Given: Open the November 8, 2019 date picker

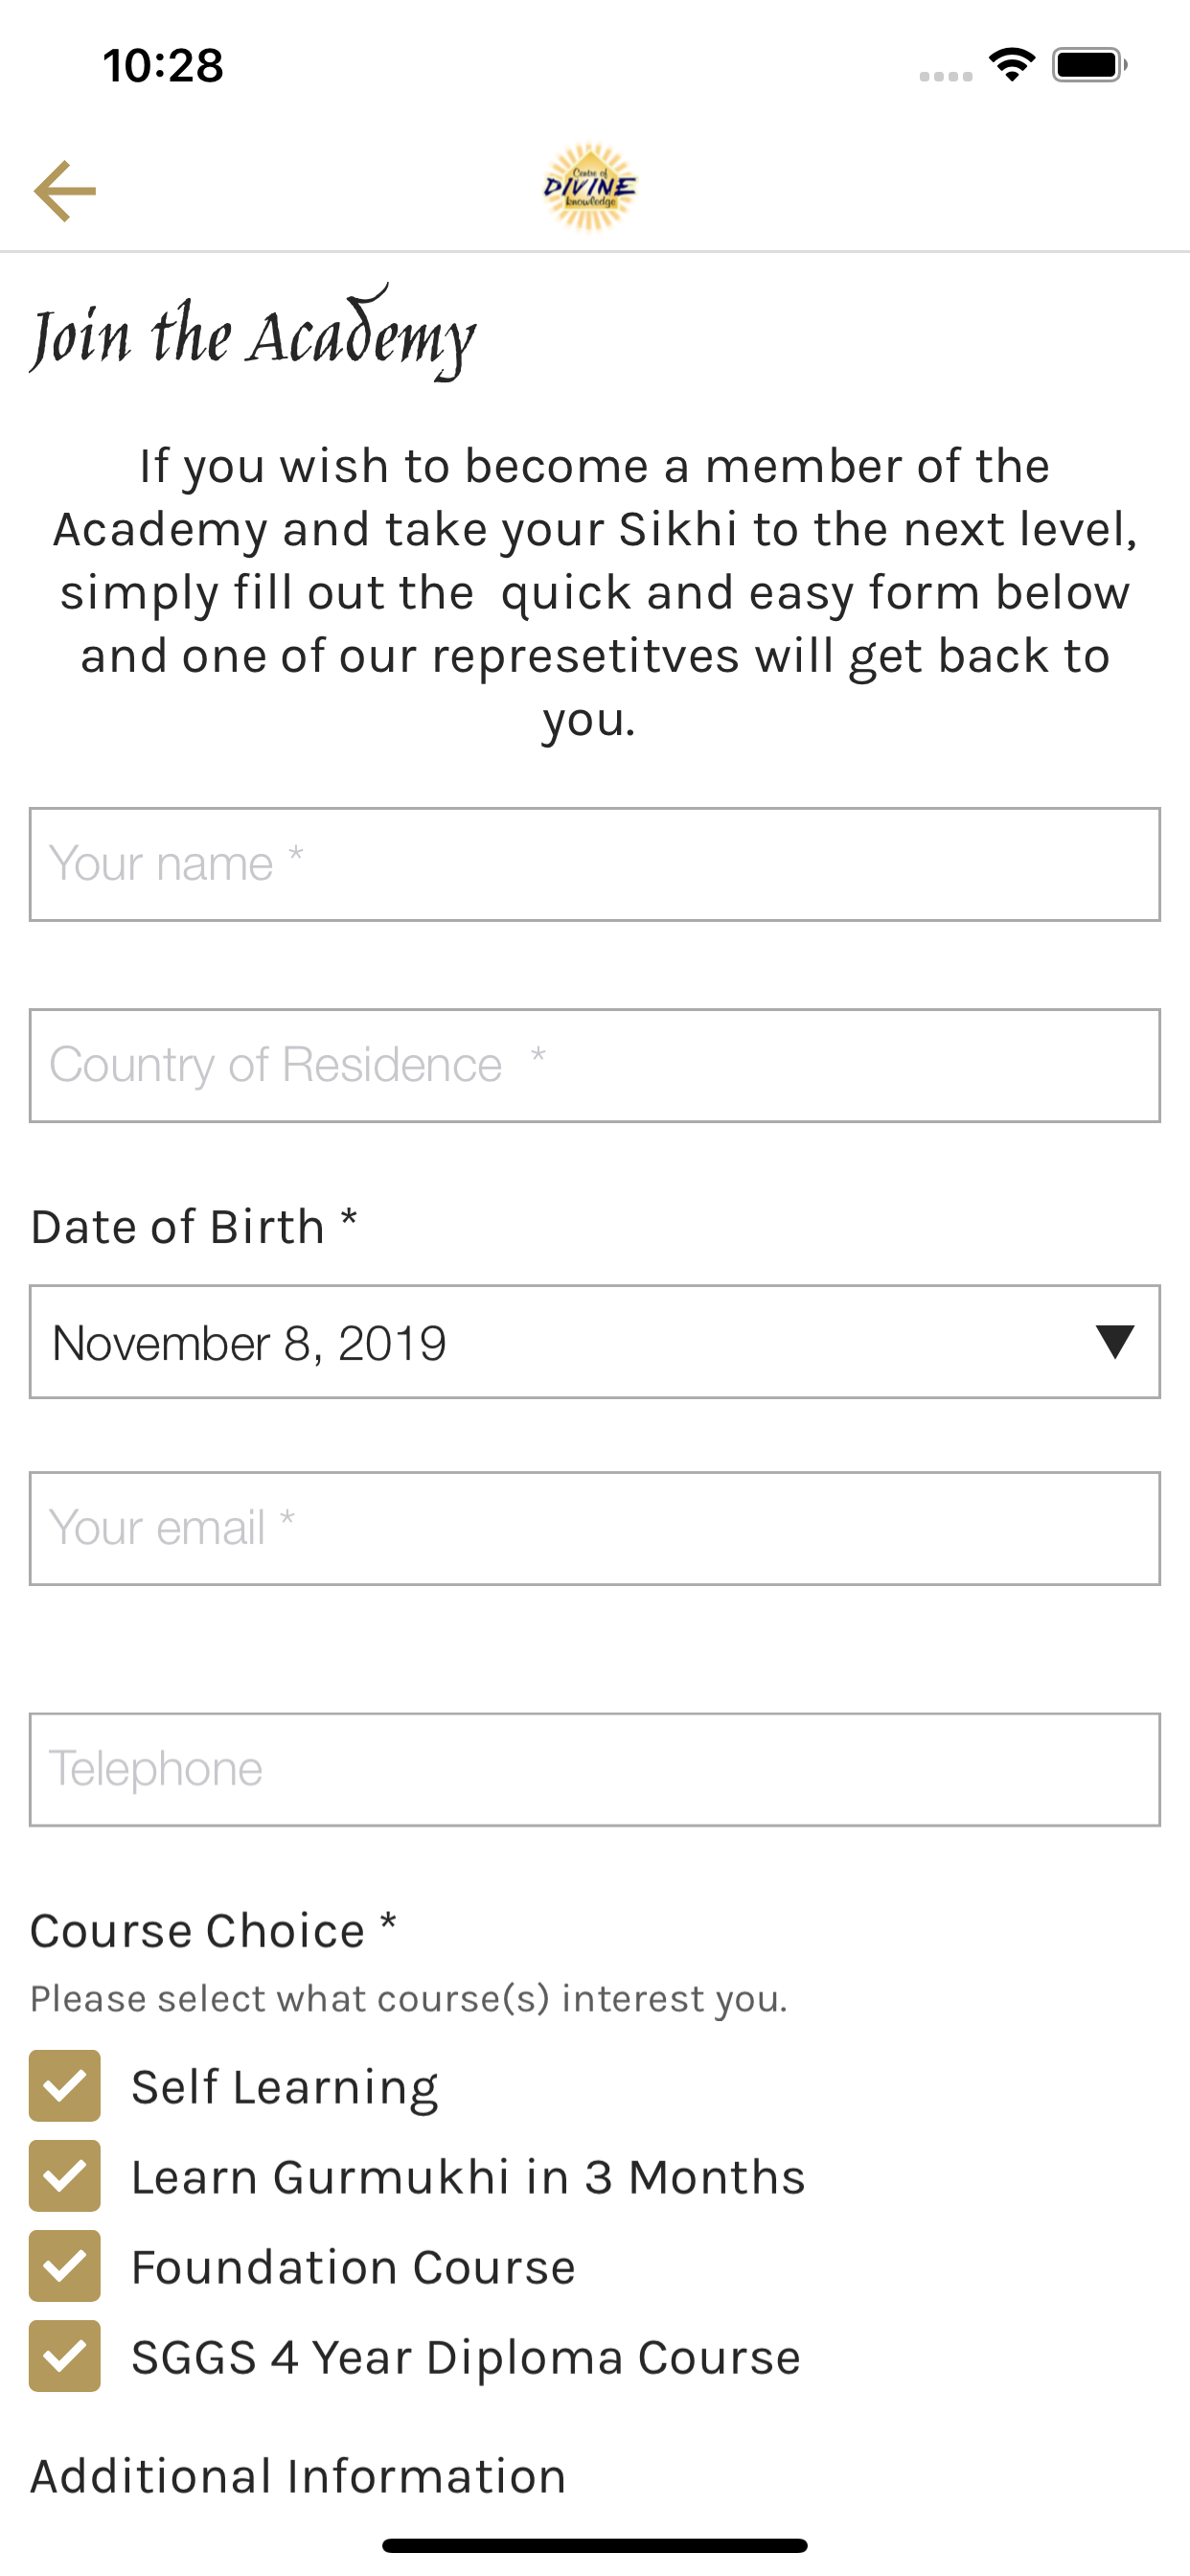Looking at the screenshot, I should [x=595, y=1341].
